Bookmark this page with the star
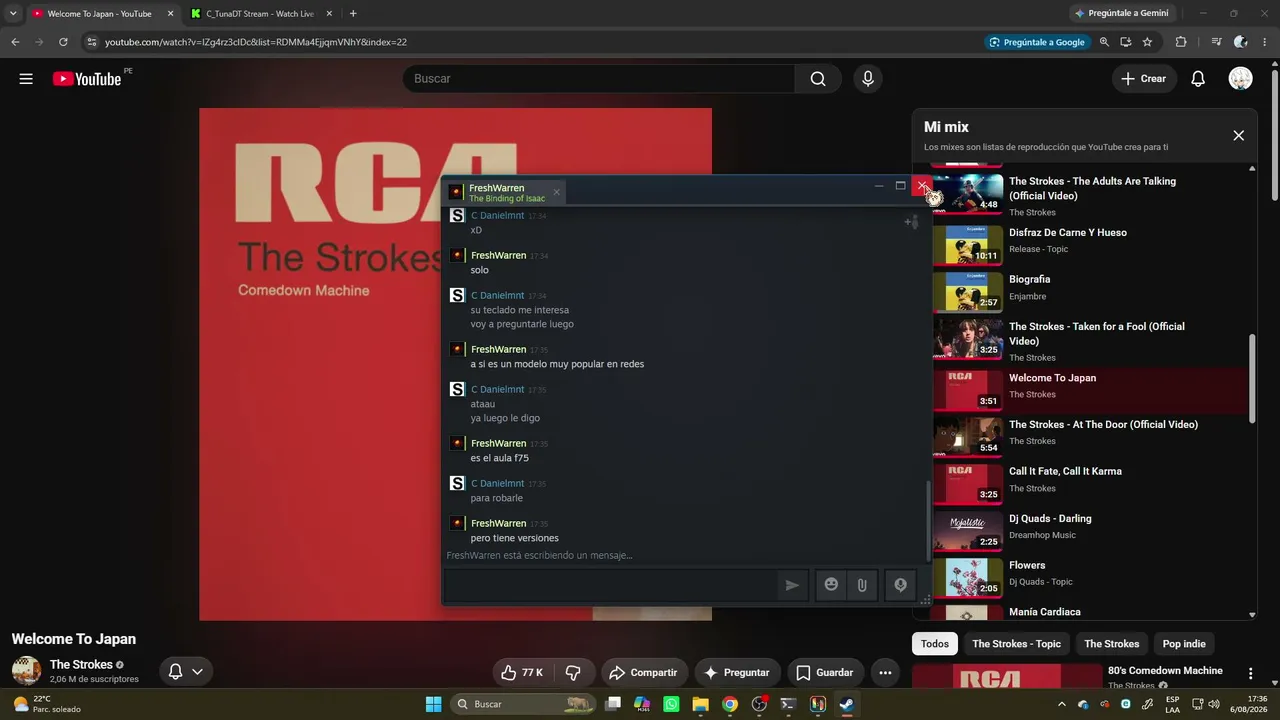1280x720 pixels. click(1147, 42)
